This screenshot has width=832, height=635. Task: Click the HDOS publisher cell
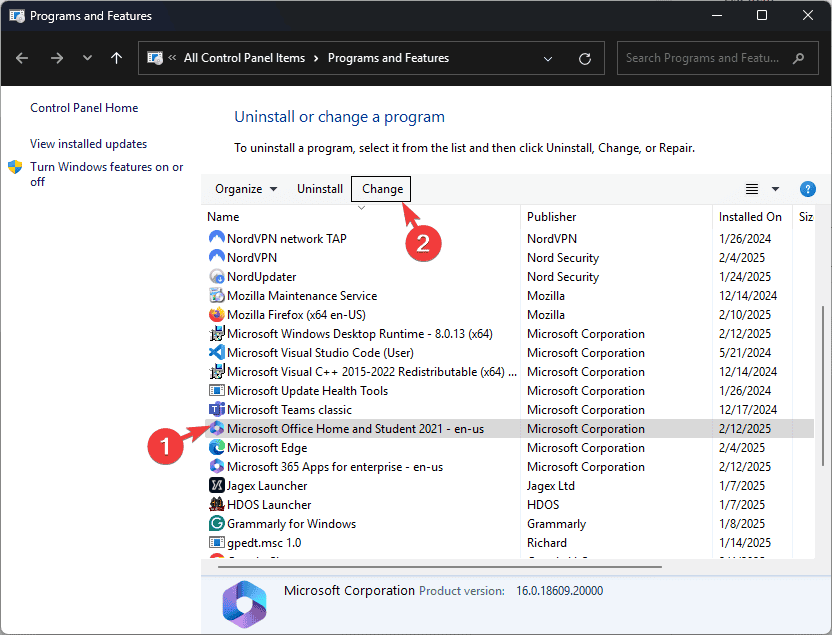point(543,505)
